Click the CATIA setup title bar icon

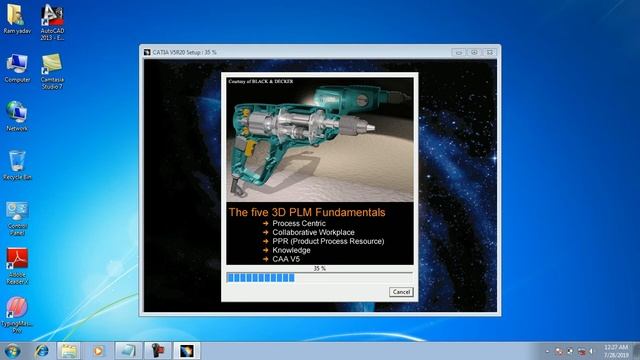[x=147, y=52]
